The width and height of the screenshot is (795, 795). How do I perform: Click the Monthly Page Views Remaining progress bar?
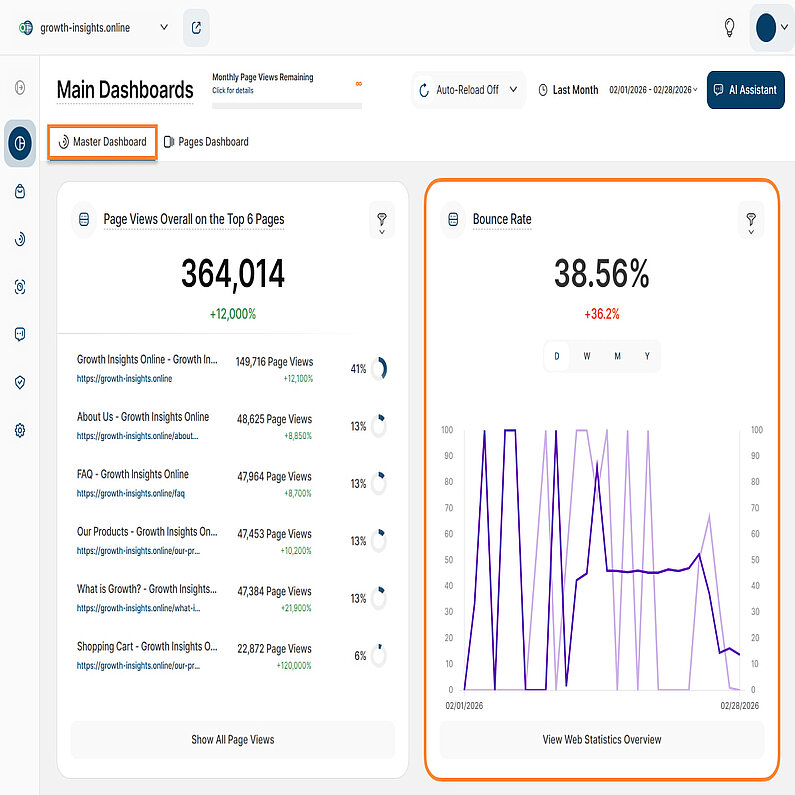(x=286, y=105)
